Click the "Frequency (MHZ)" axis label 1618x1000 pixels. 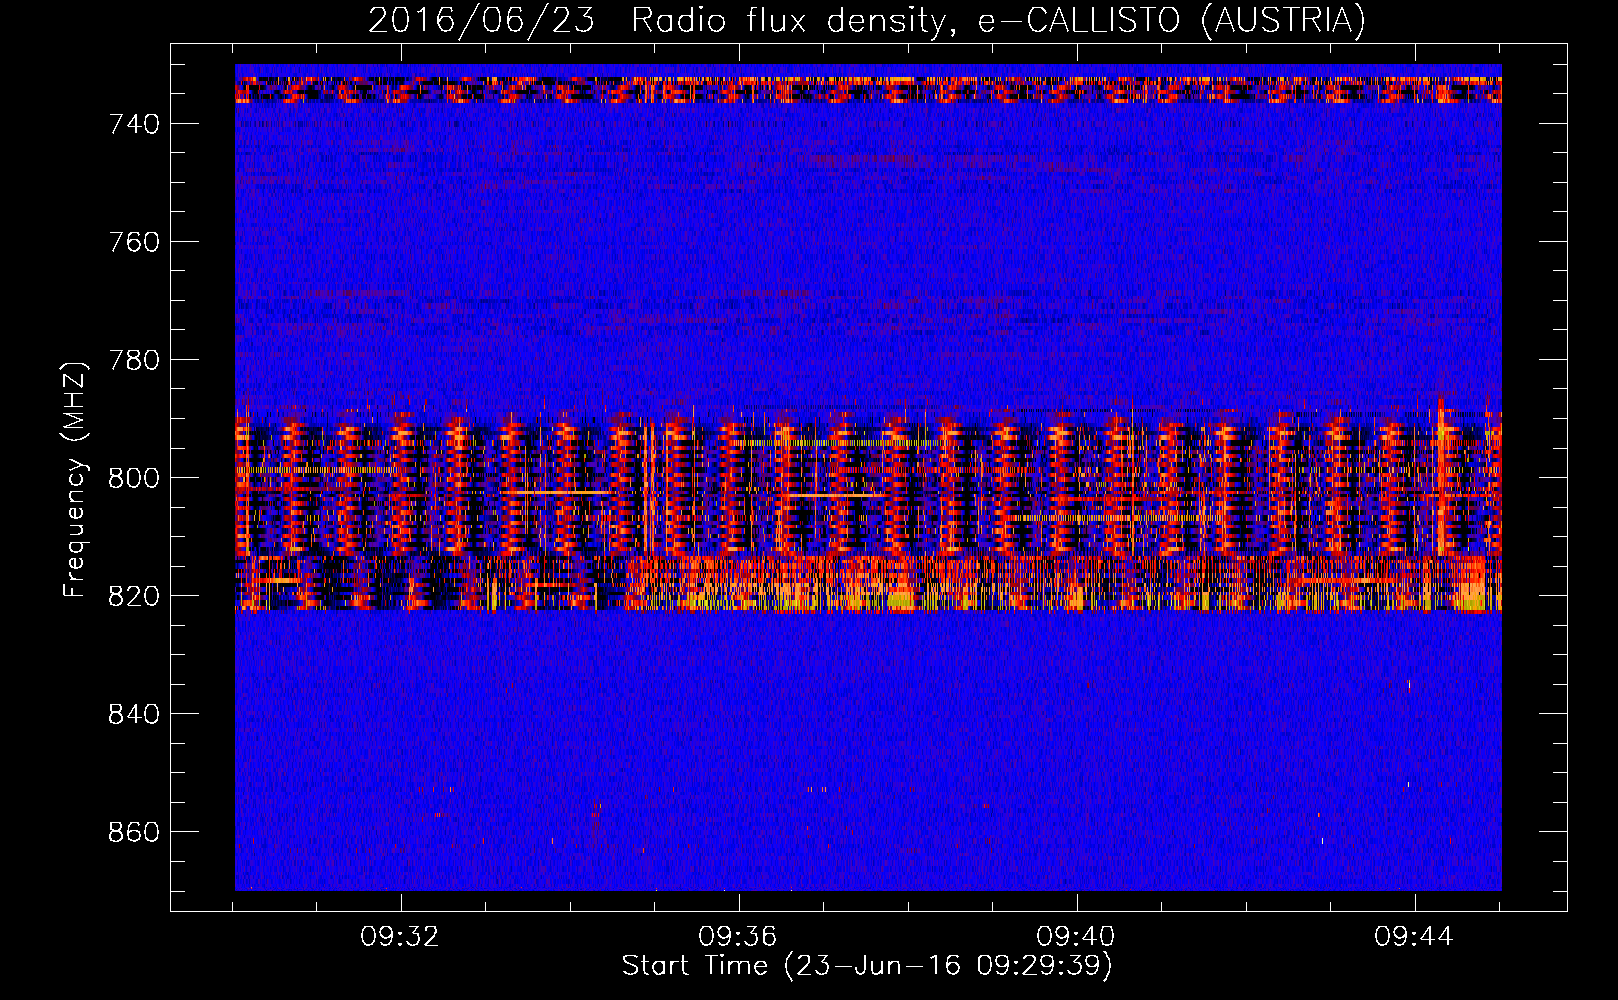click(x=75, y=479)
